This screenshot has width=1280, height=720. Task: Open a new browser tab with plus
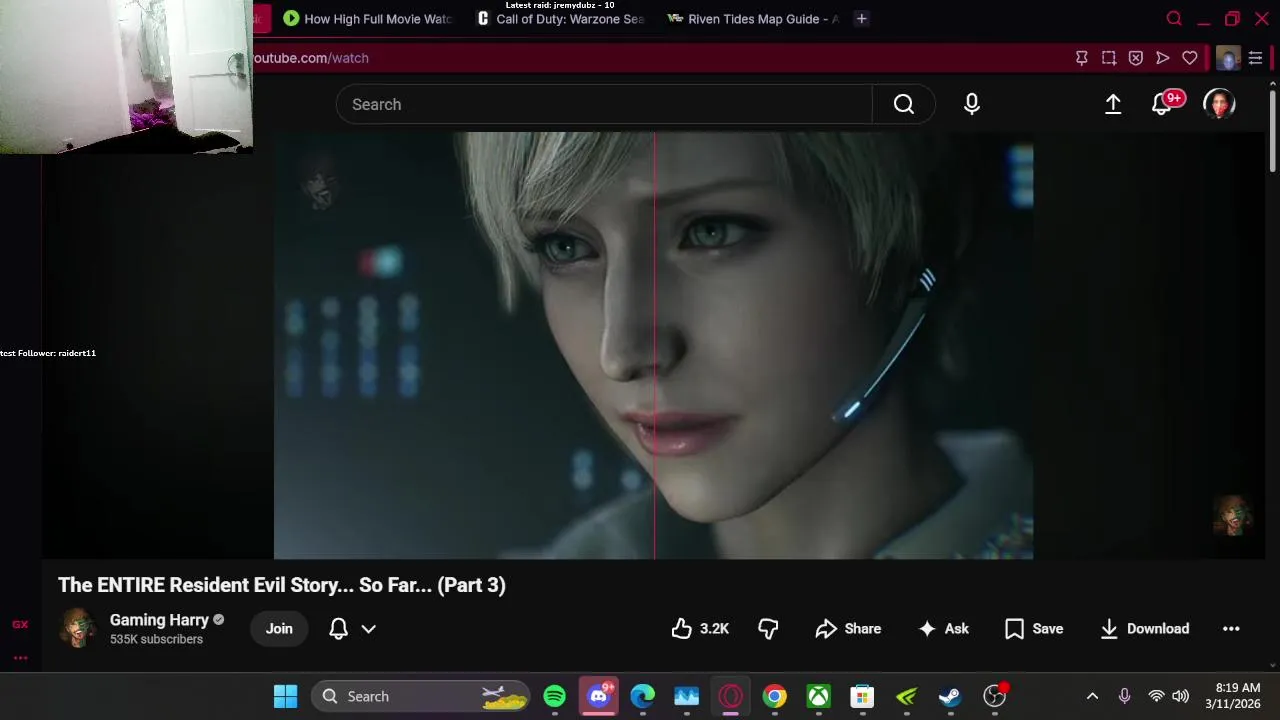861,18
